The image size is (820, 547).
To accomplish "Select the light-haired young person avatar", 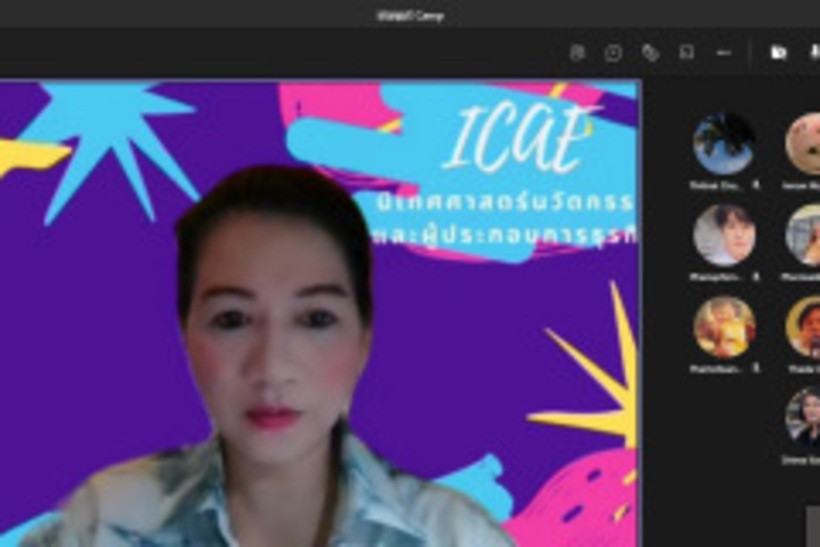I will [724, 235].
